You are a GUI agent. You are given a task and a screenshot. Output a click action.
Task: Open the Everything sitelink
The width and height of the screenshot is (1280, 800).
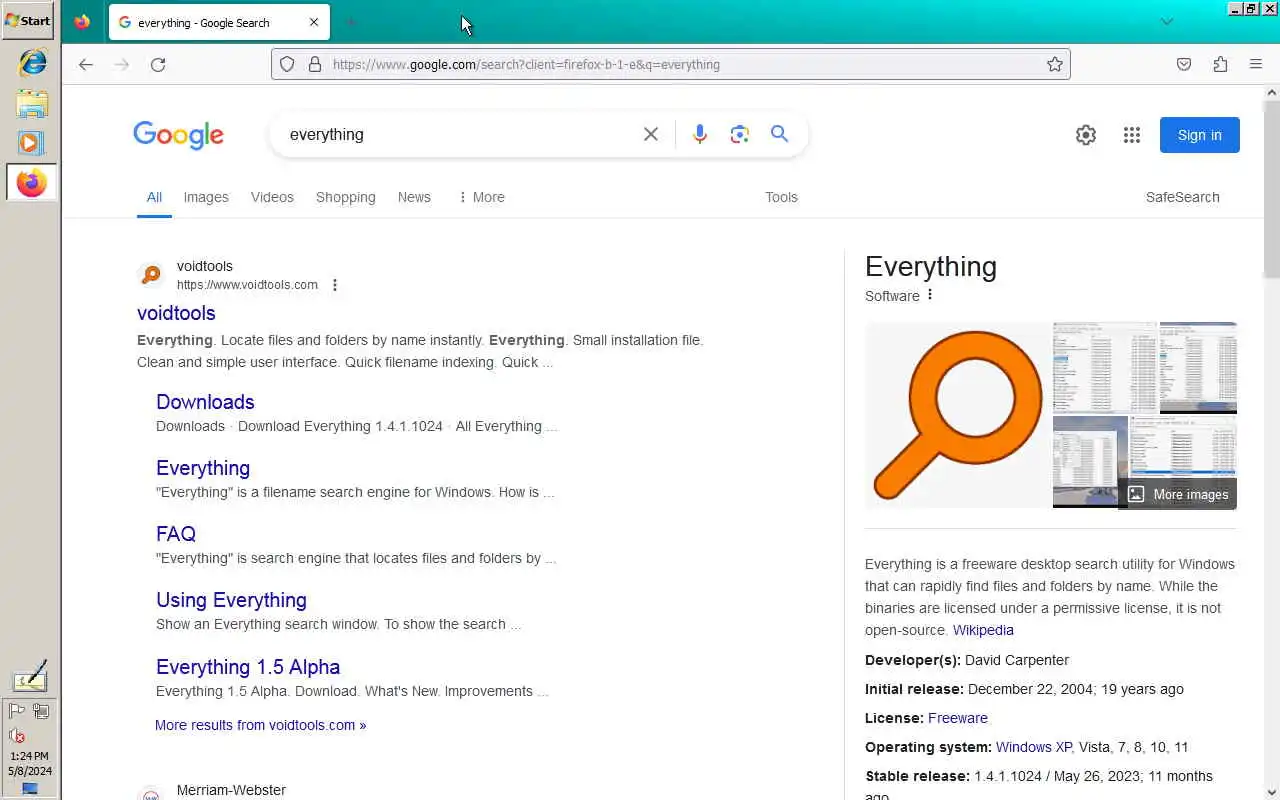[203, 468]
